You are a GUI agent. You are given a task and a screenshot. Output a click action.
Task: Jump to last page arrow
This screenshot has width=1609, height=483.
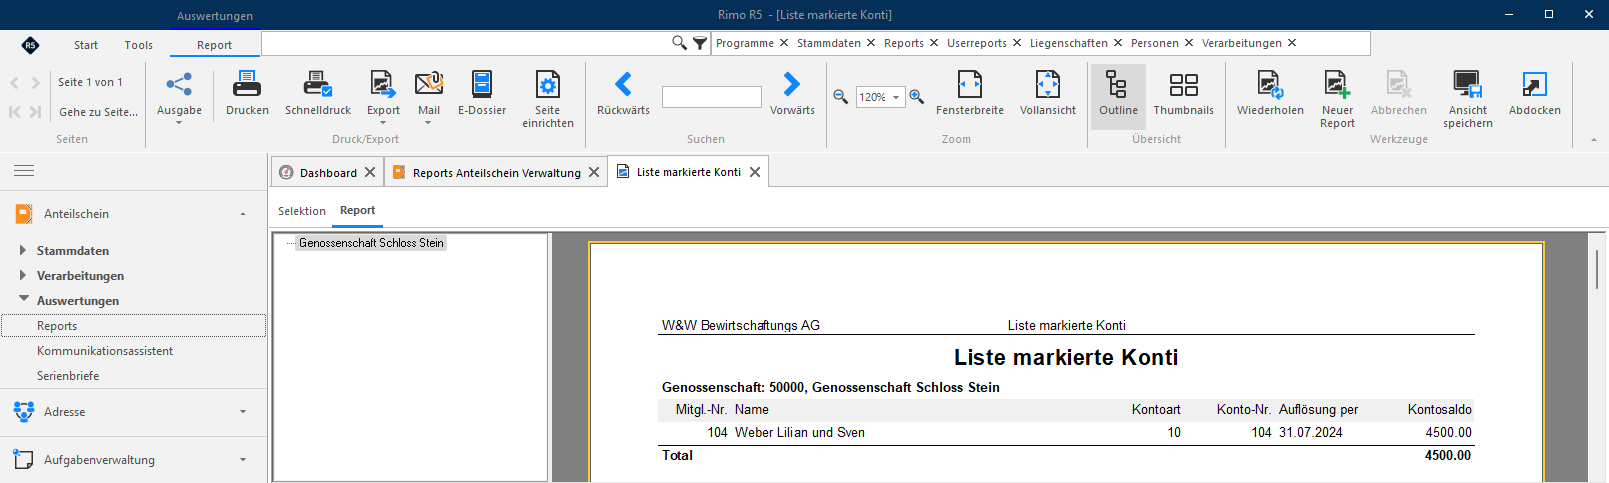tap(35, 112)
